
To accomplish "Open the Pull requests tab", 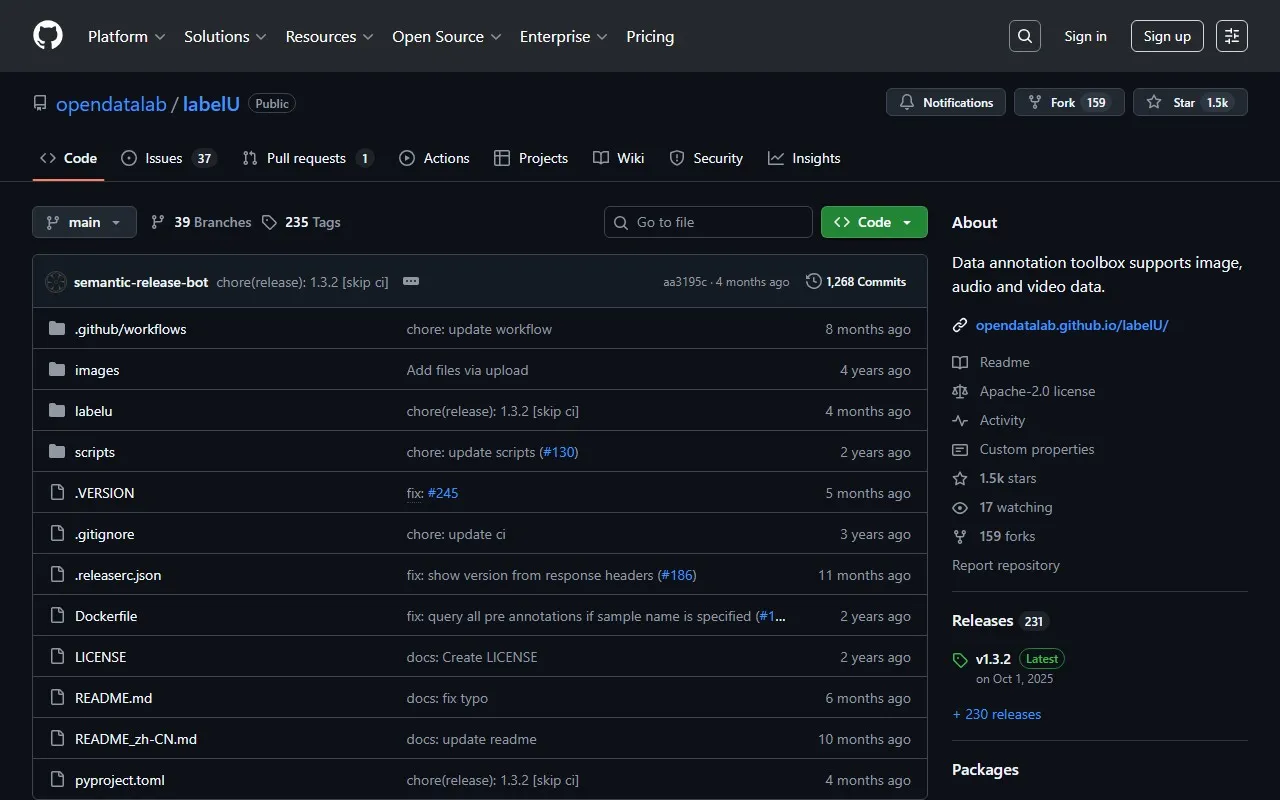I will tap(305, 158).
